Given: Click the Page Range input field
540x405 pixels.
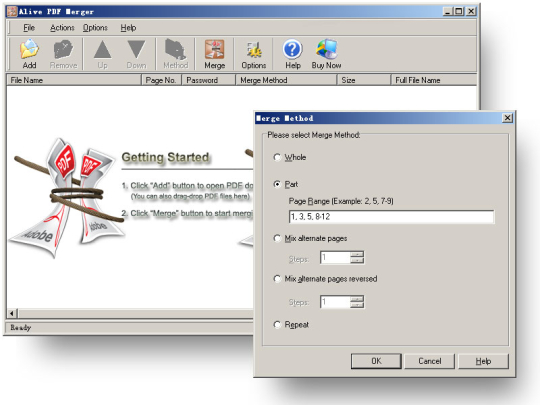Looking at the screenshot, I should pyautogui.click(x=391, y=217).
